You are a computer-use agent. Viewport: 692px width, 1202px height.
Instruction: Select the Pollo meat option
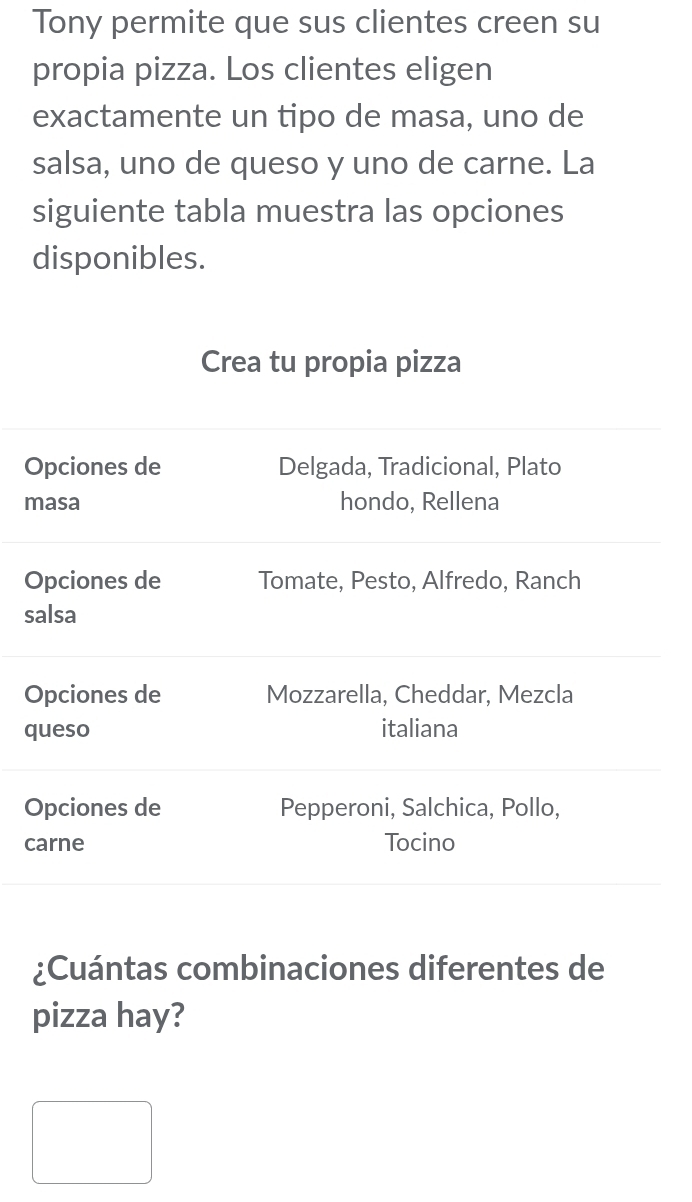[x=527, y=807]
